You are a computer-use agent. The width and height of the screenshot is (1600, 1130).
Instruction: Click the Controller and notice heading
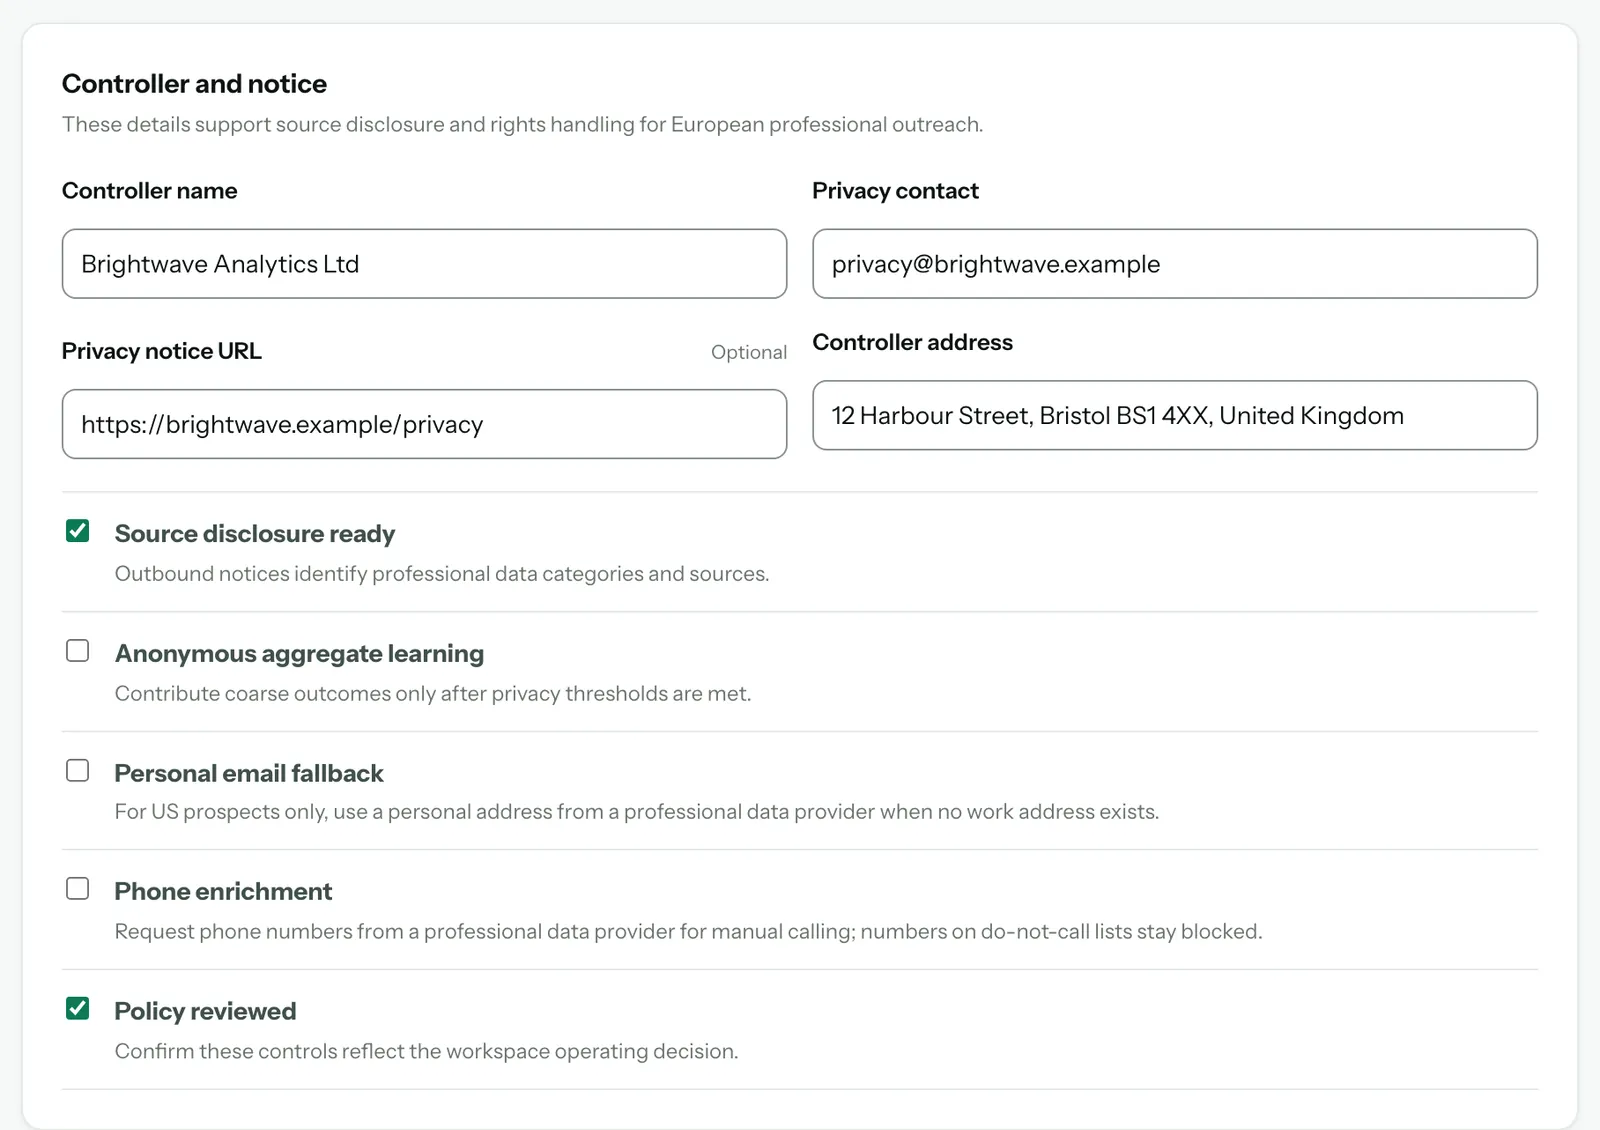194,84
